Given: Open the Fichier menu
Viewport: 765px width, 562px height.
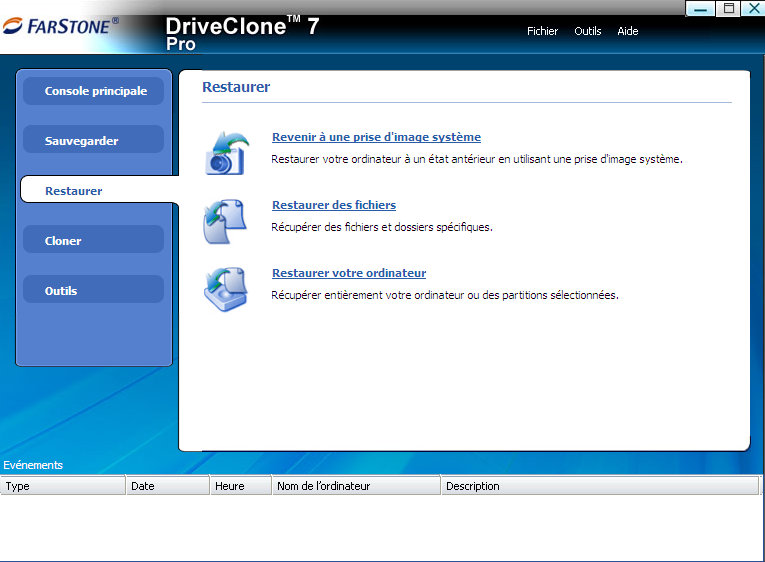Looking at the screenshot, I should (542, 31).
